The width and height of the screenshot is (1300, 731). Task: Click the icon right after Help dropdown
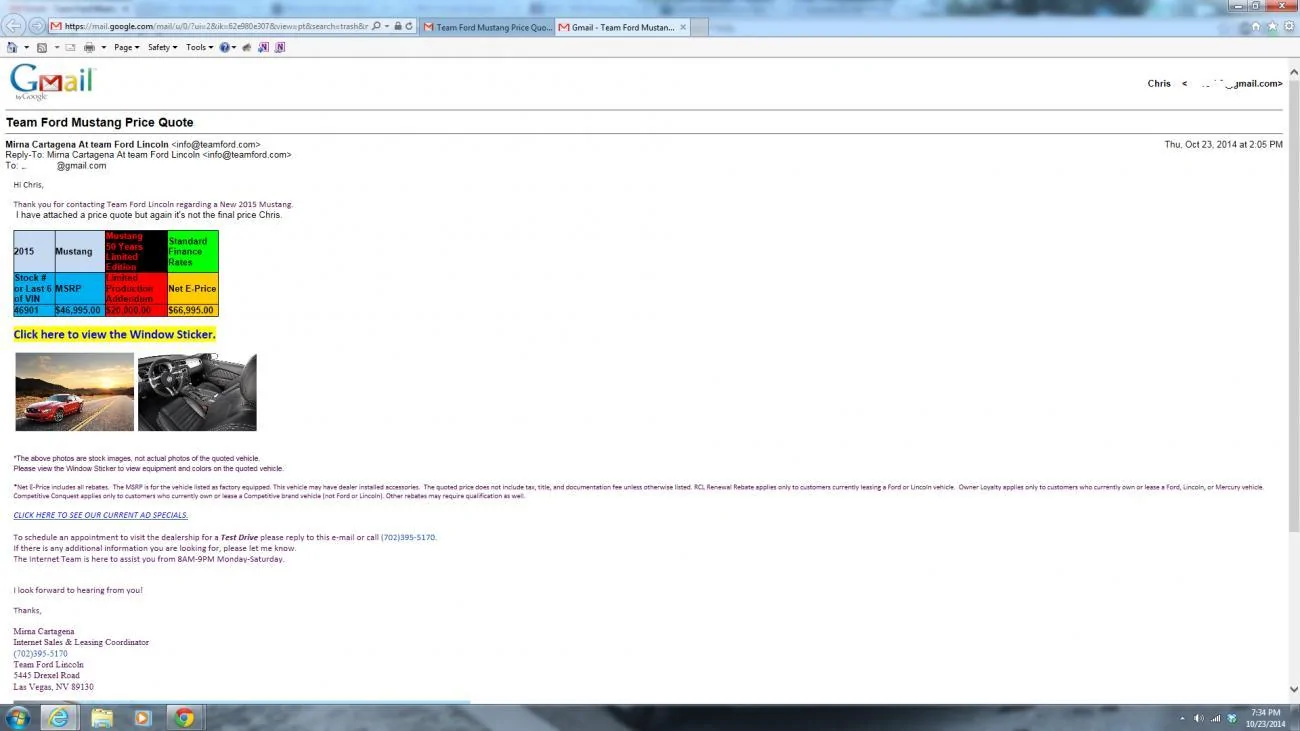(x=247, y=47)
